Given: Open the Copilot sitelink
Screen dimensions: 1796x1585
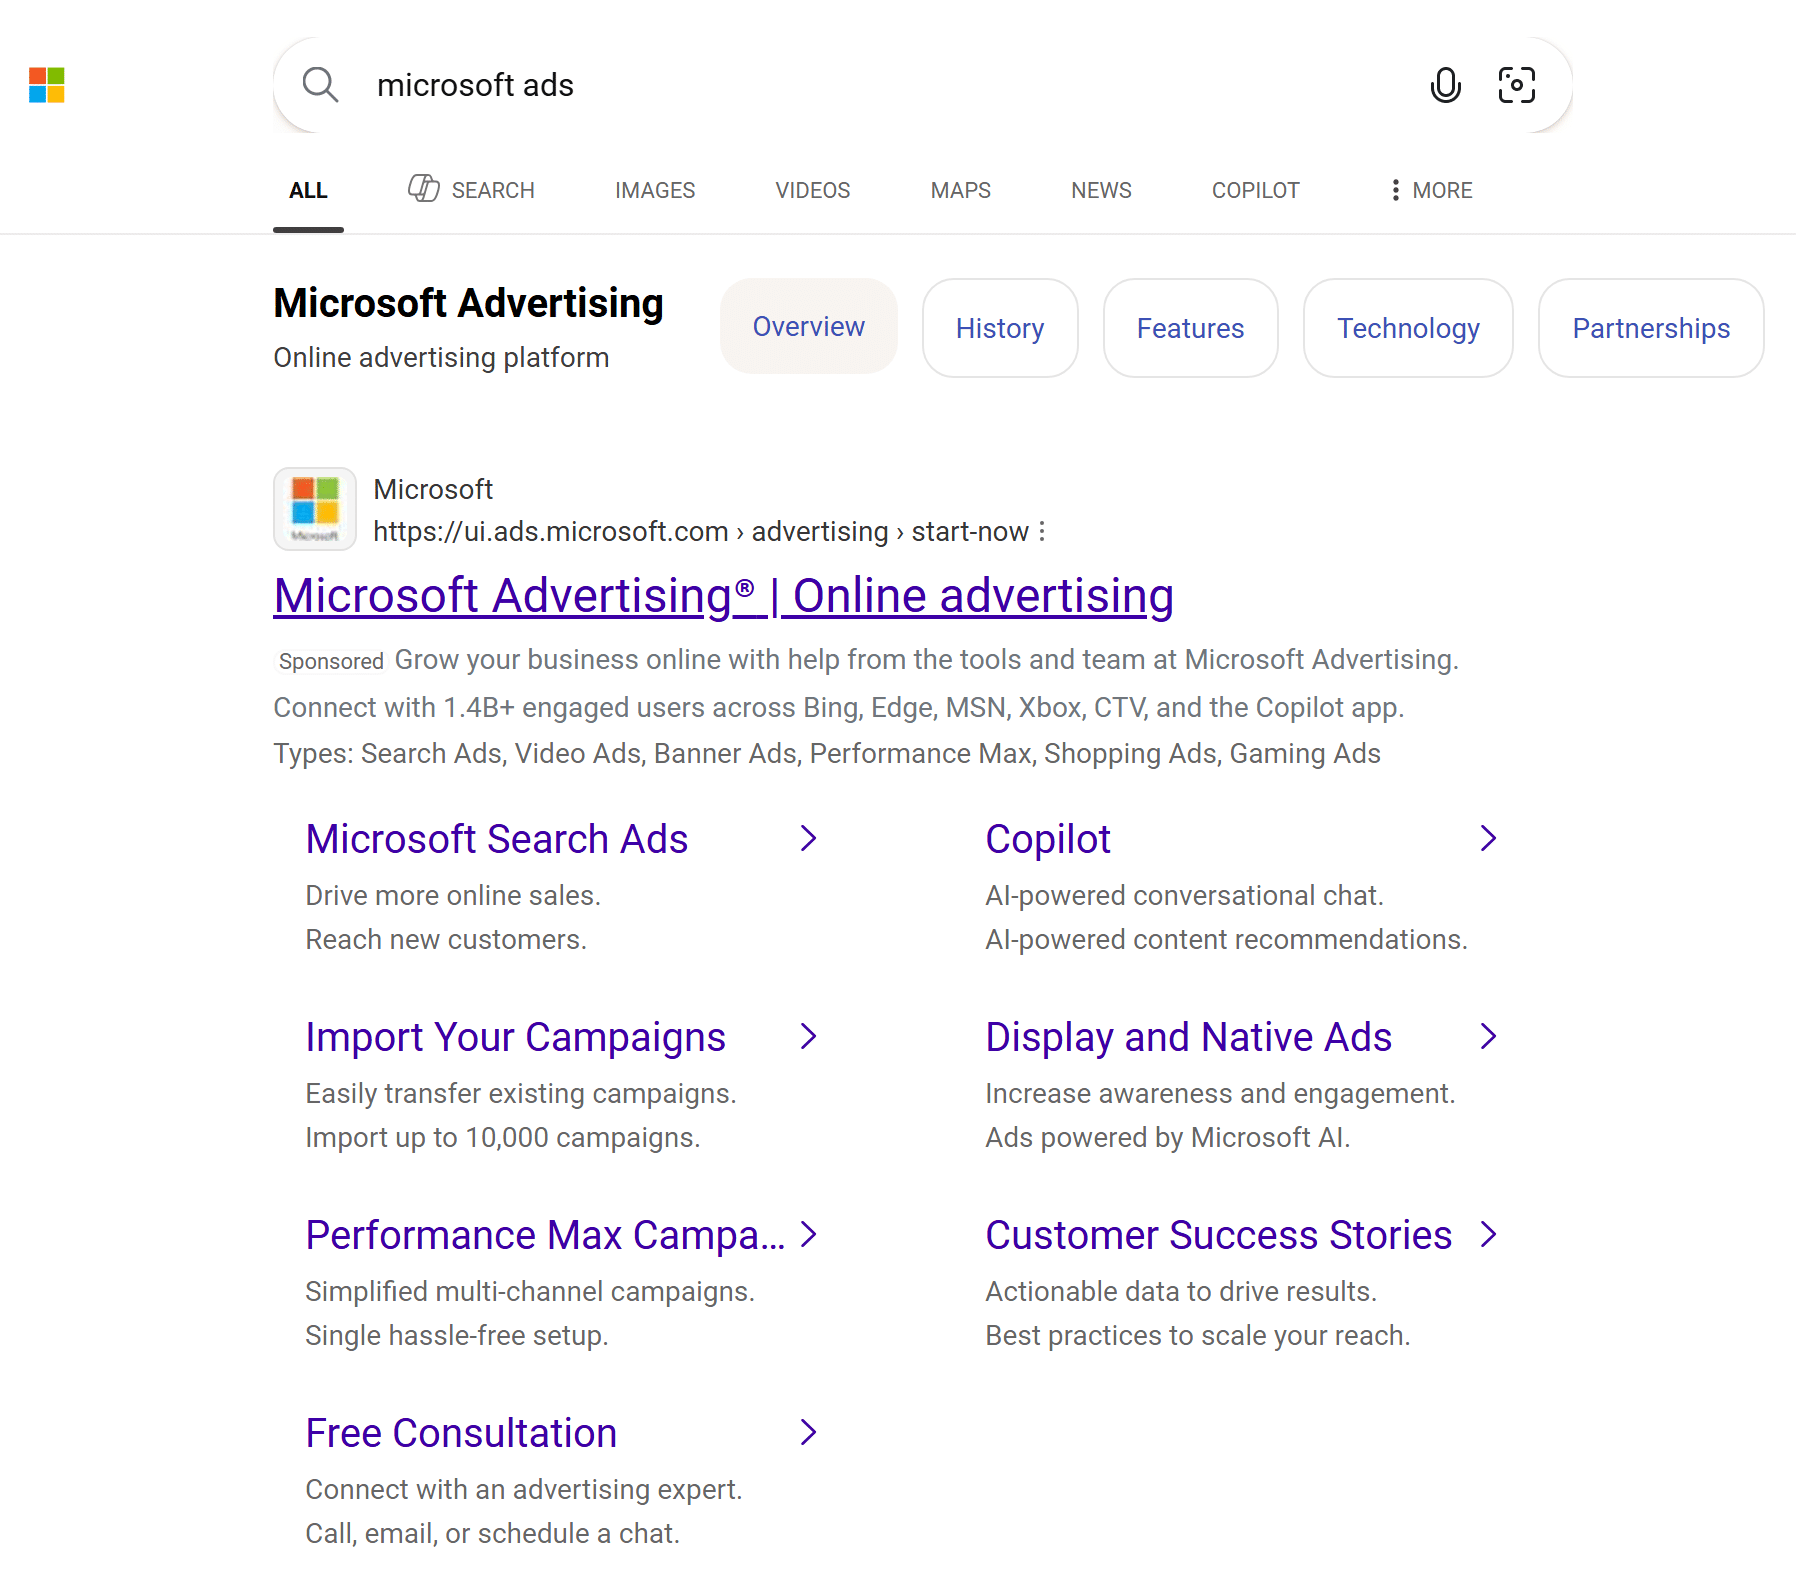Looking at the screenshot, I should pyautogui.click(x=1047, y=839).
